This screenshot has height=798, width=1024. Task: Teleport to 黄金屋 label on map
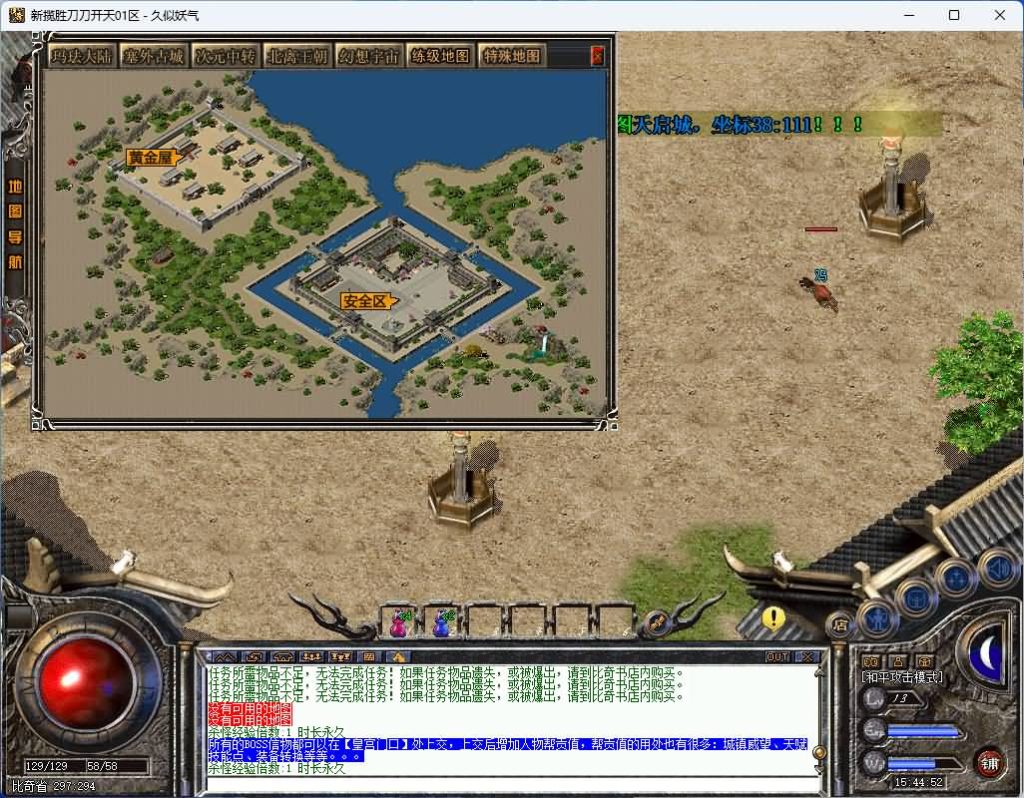tap(151, 157)
